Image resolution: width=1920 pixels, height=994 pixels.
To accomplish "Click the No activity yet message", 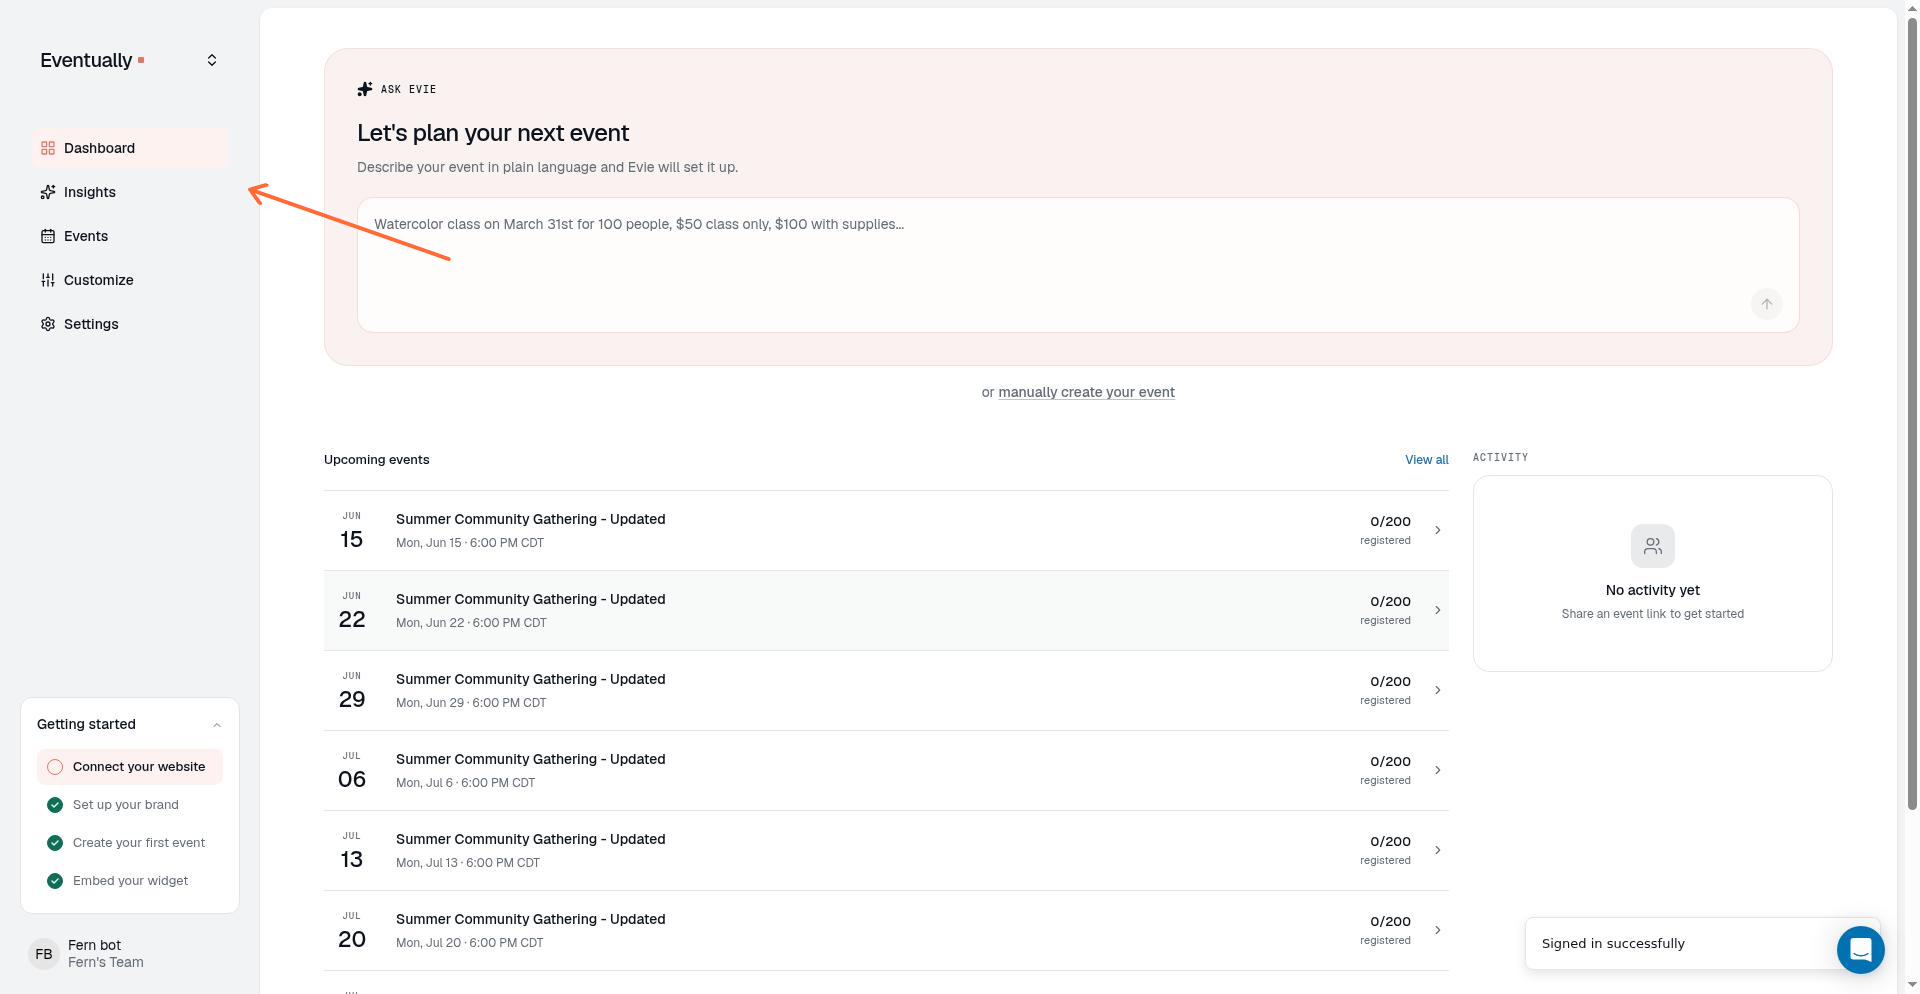I will [1653, 590].
